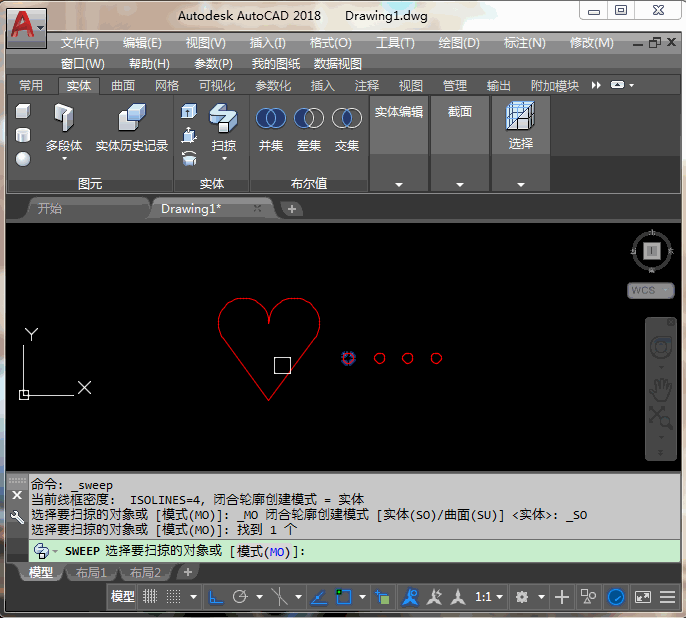Open the 修改(M) menu
Viewport: 686px width, 618px height.
coord(592,43)
